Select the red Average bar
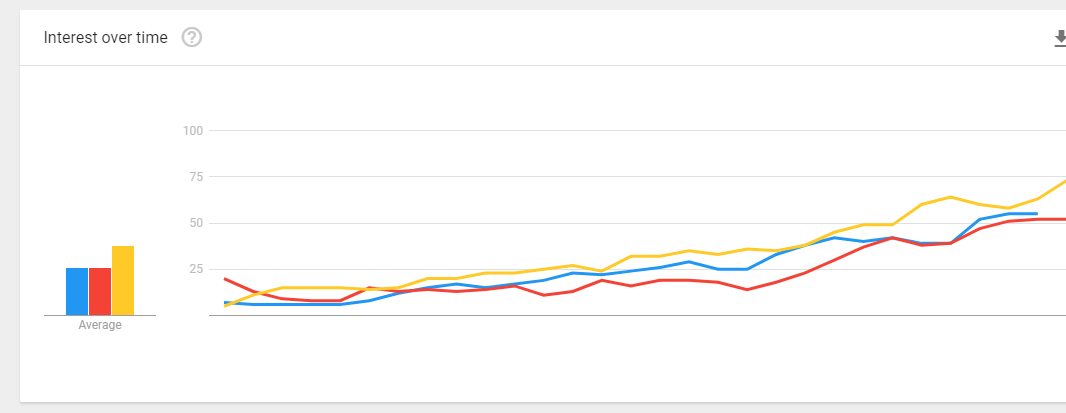 pos(100,292)
